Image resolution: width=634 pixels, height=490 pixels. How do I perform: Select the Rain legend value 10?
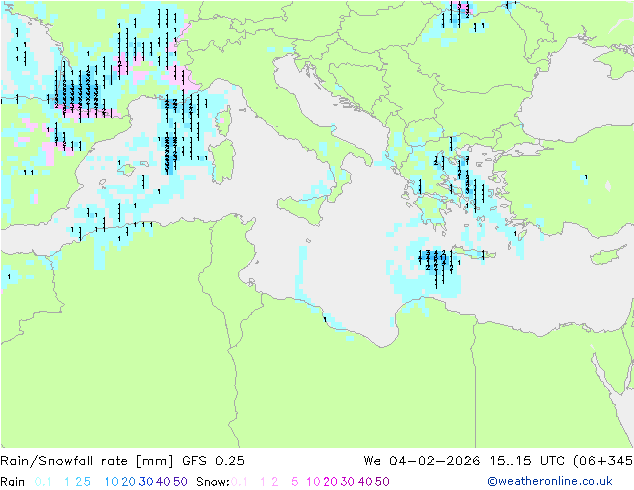coord(111,482)
